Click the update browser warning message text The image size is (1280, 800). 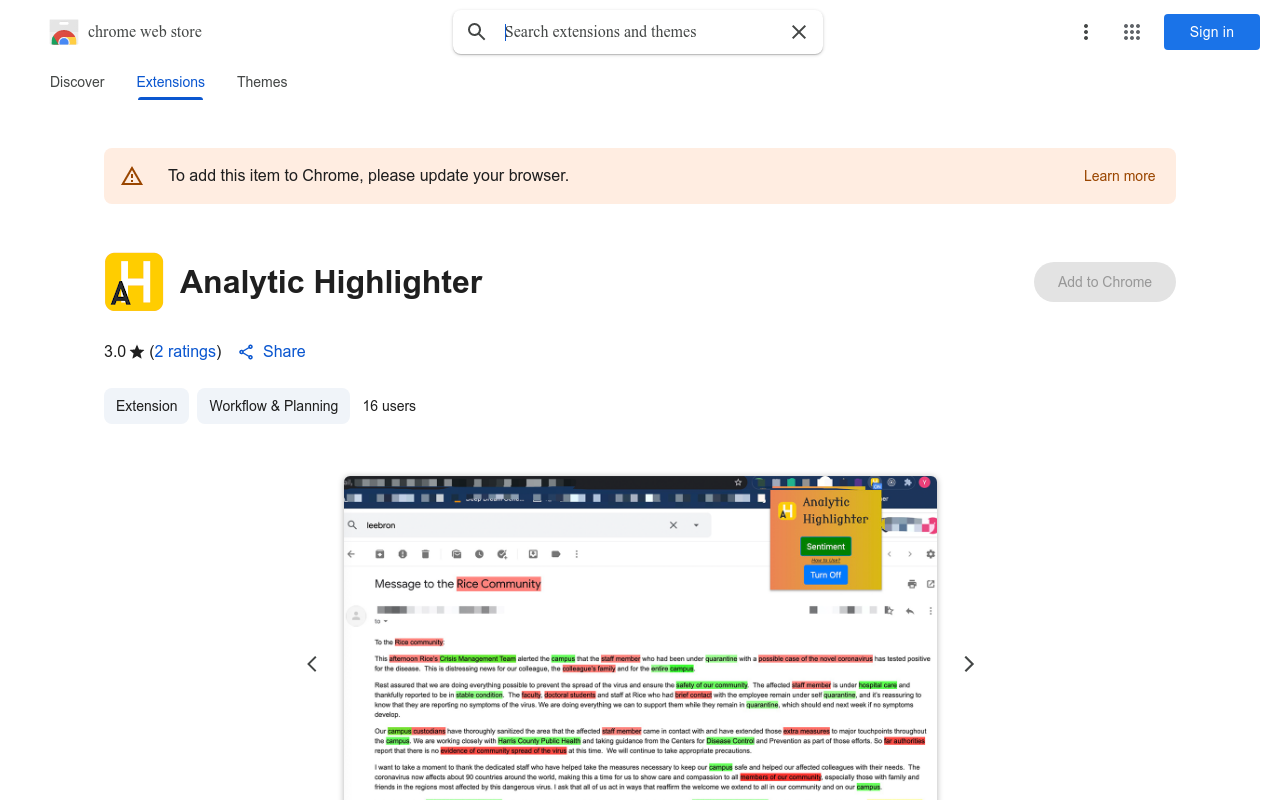(368, 176)
